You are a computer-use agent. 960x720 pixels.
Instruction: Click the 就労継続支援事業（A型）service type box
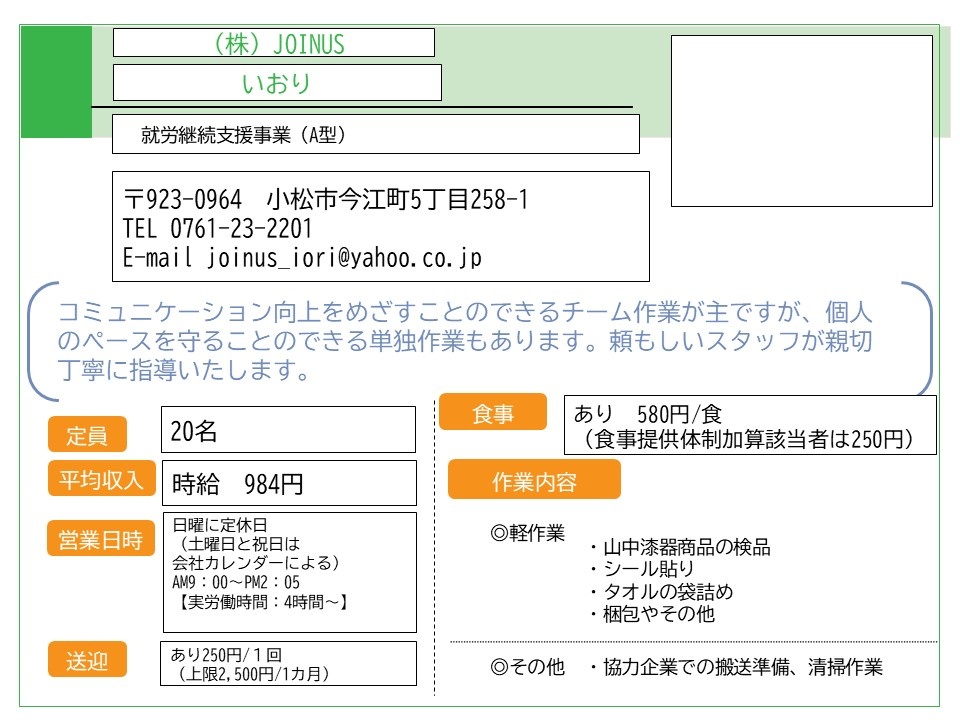click(375, 134)
